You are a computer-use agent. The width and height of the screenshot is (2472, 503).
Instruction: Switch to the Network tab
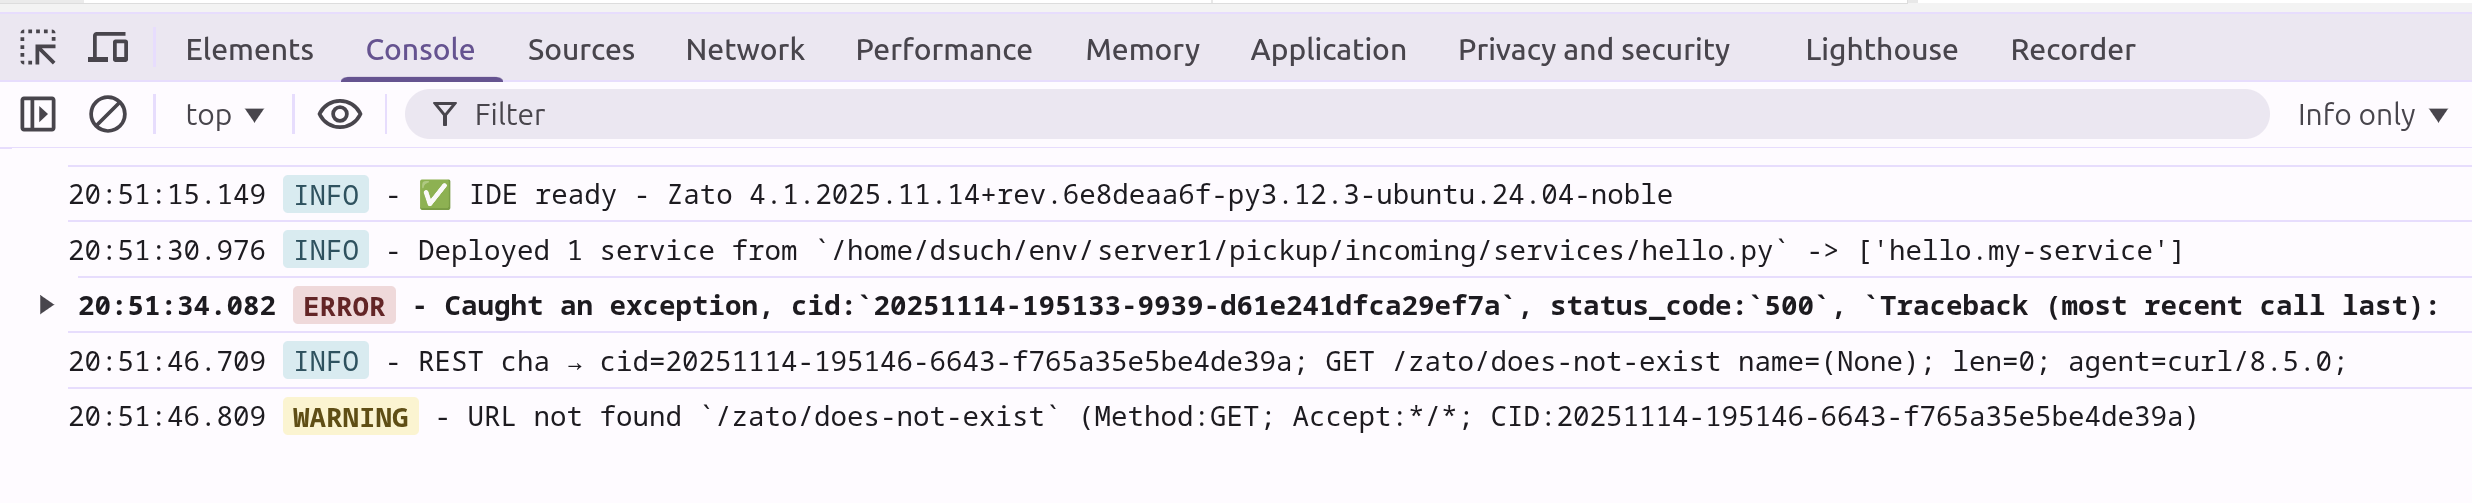click(745, 50)
